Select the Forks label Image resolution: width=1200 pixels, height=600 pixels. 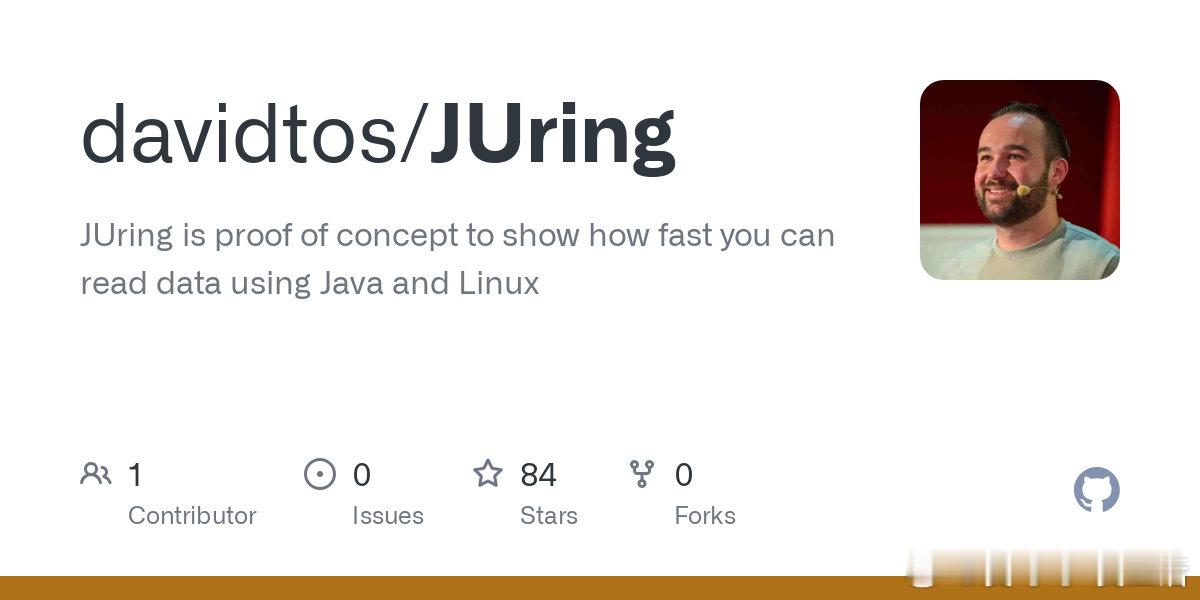705,516
